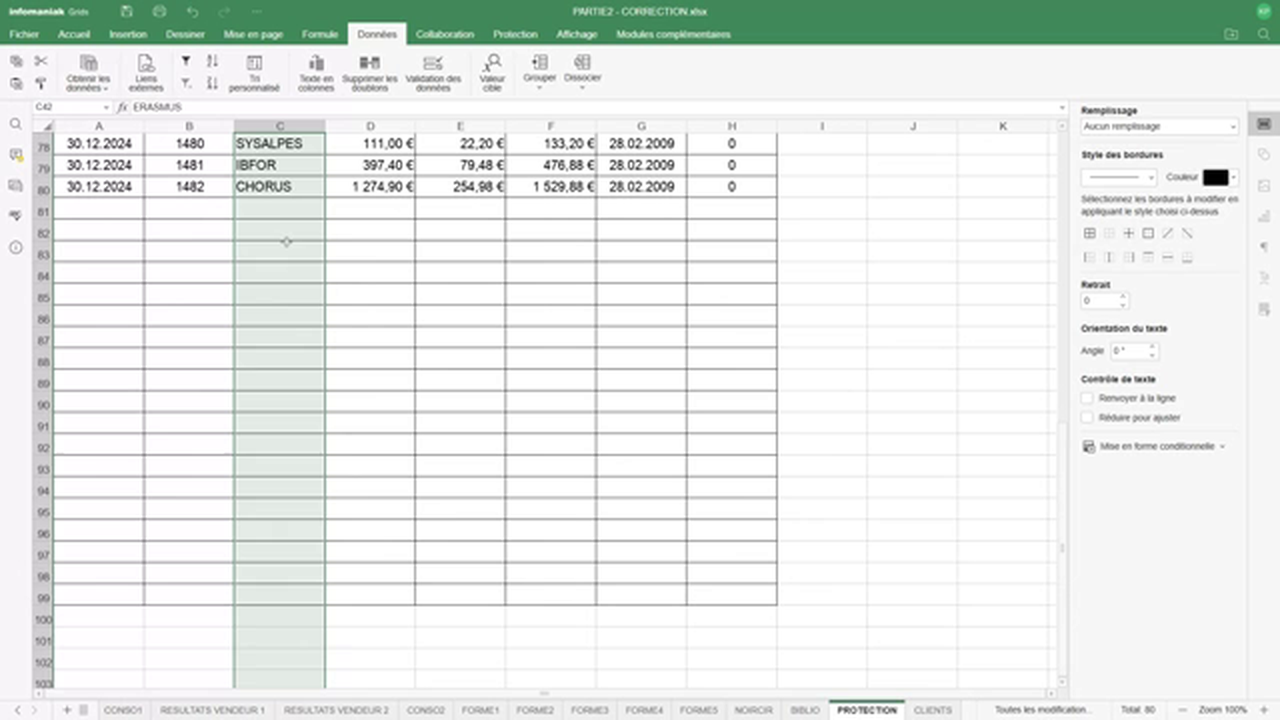The image size is (1280, 720).
Task: Apply outside borders icon
Action: point(1148,233)
